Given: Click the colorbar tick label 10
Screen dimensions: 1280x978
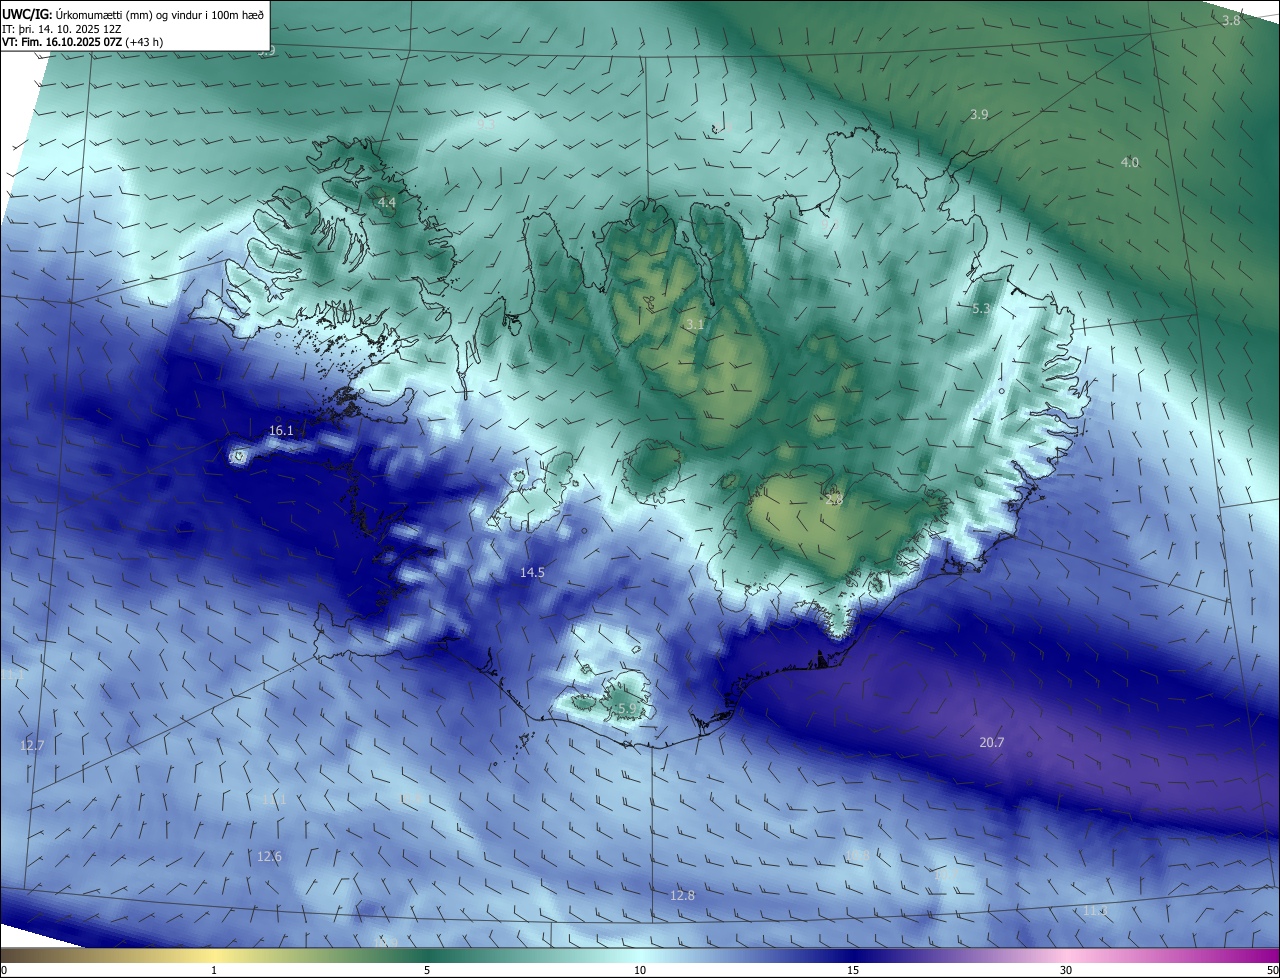Looking at the screenshot, I should [x=640, y=970].
